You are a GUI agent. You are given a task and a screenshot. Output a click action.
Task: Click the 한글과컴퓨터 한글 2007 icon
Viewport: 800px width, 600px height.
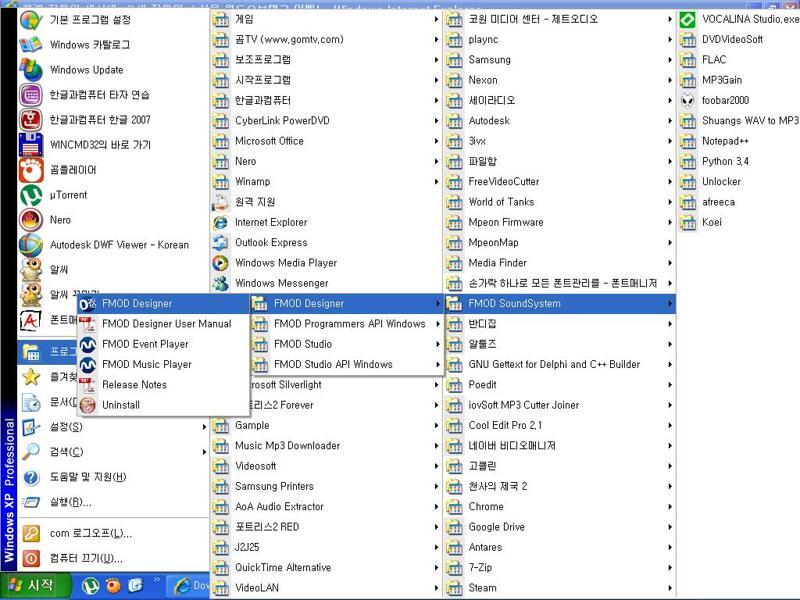31,120
